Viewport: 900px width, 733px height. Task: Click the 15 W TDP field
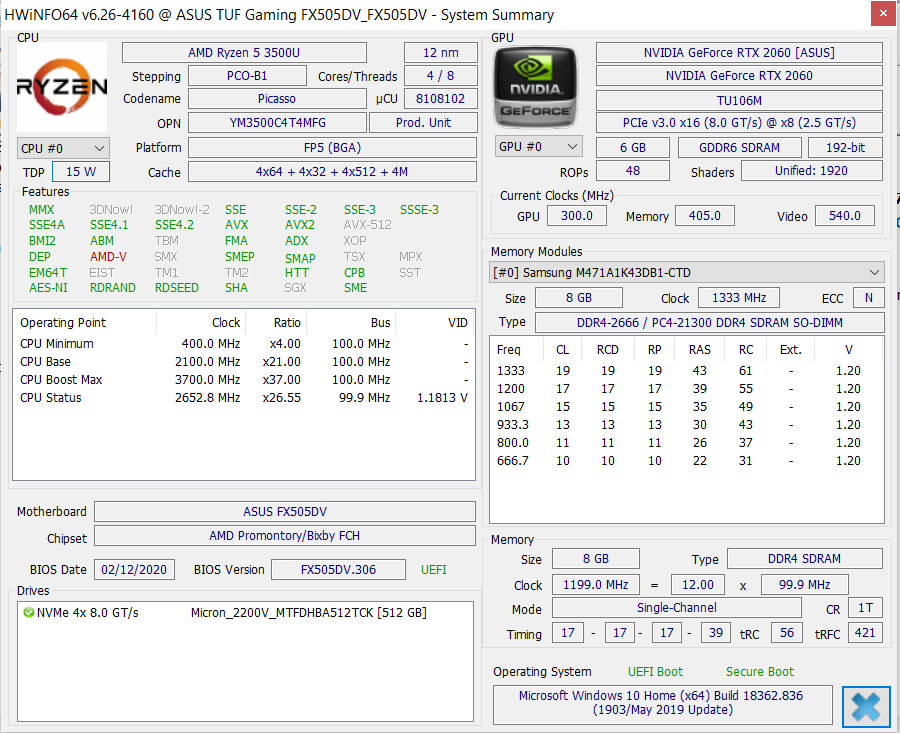[x=81, y=172]
